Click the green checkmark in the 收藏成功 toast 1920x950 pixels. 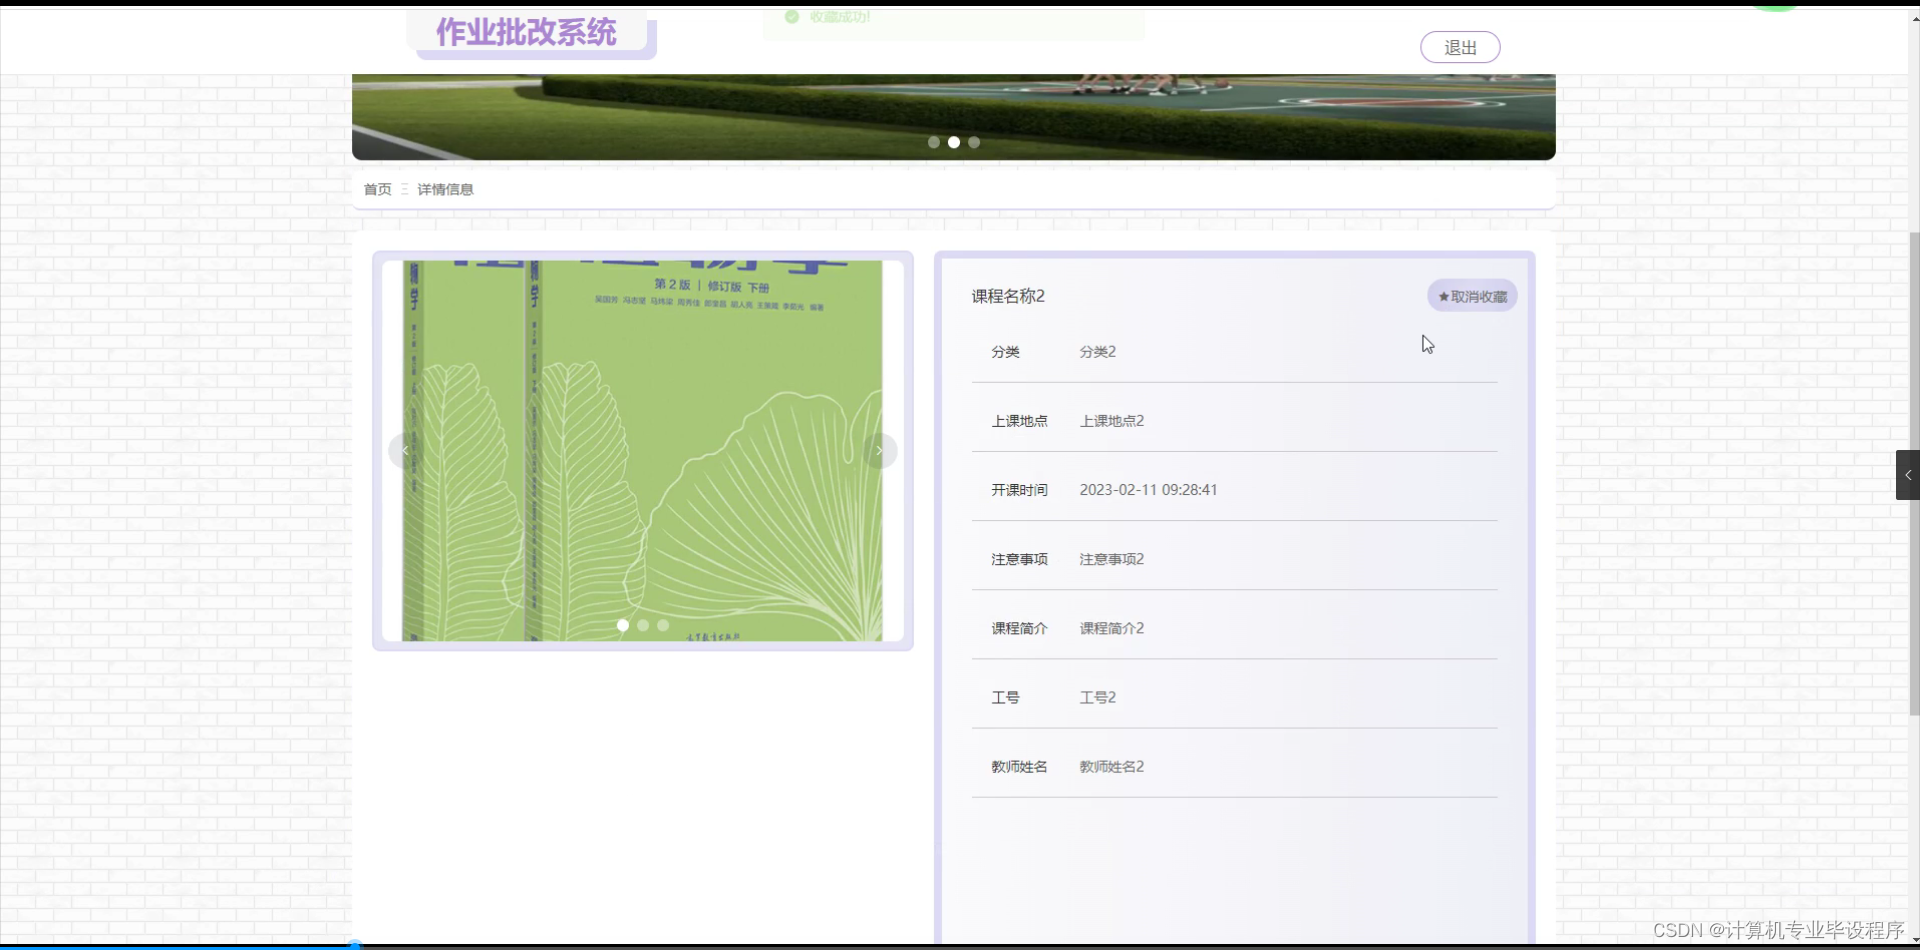click(791, 17)
